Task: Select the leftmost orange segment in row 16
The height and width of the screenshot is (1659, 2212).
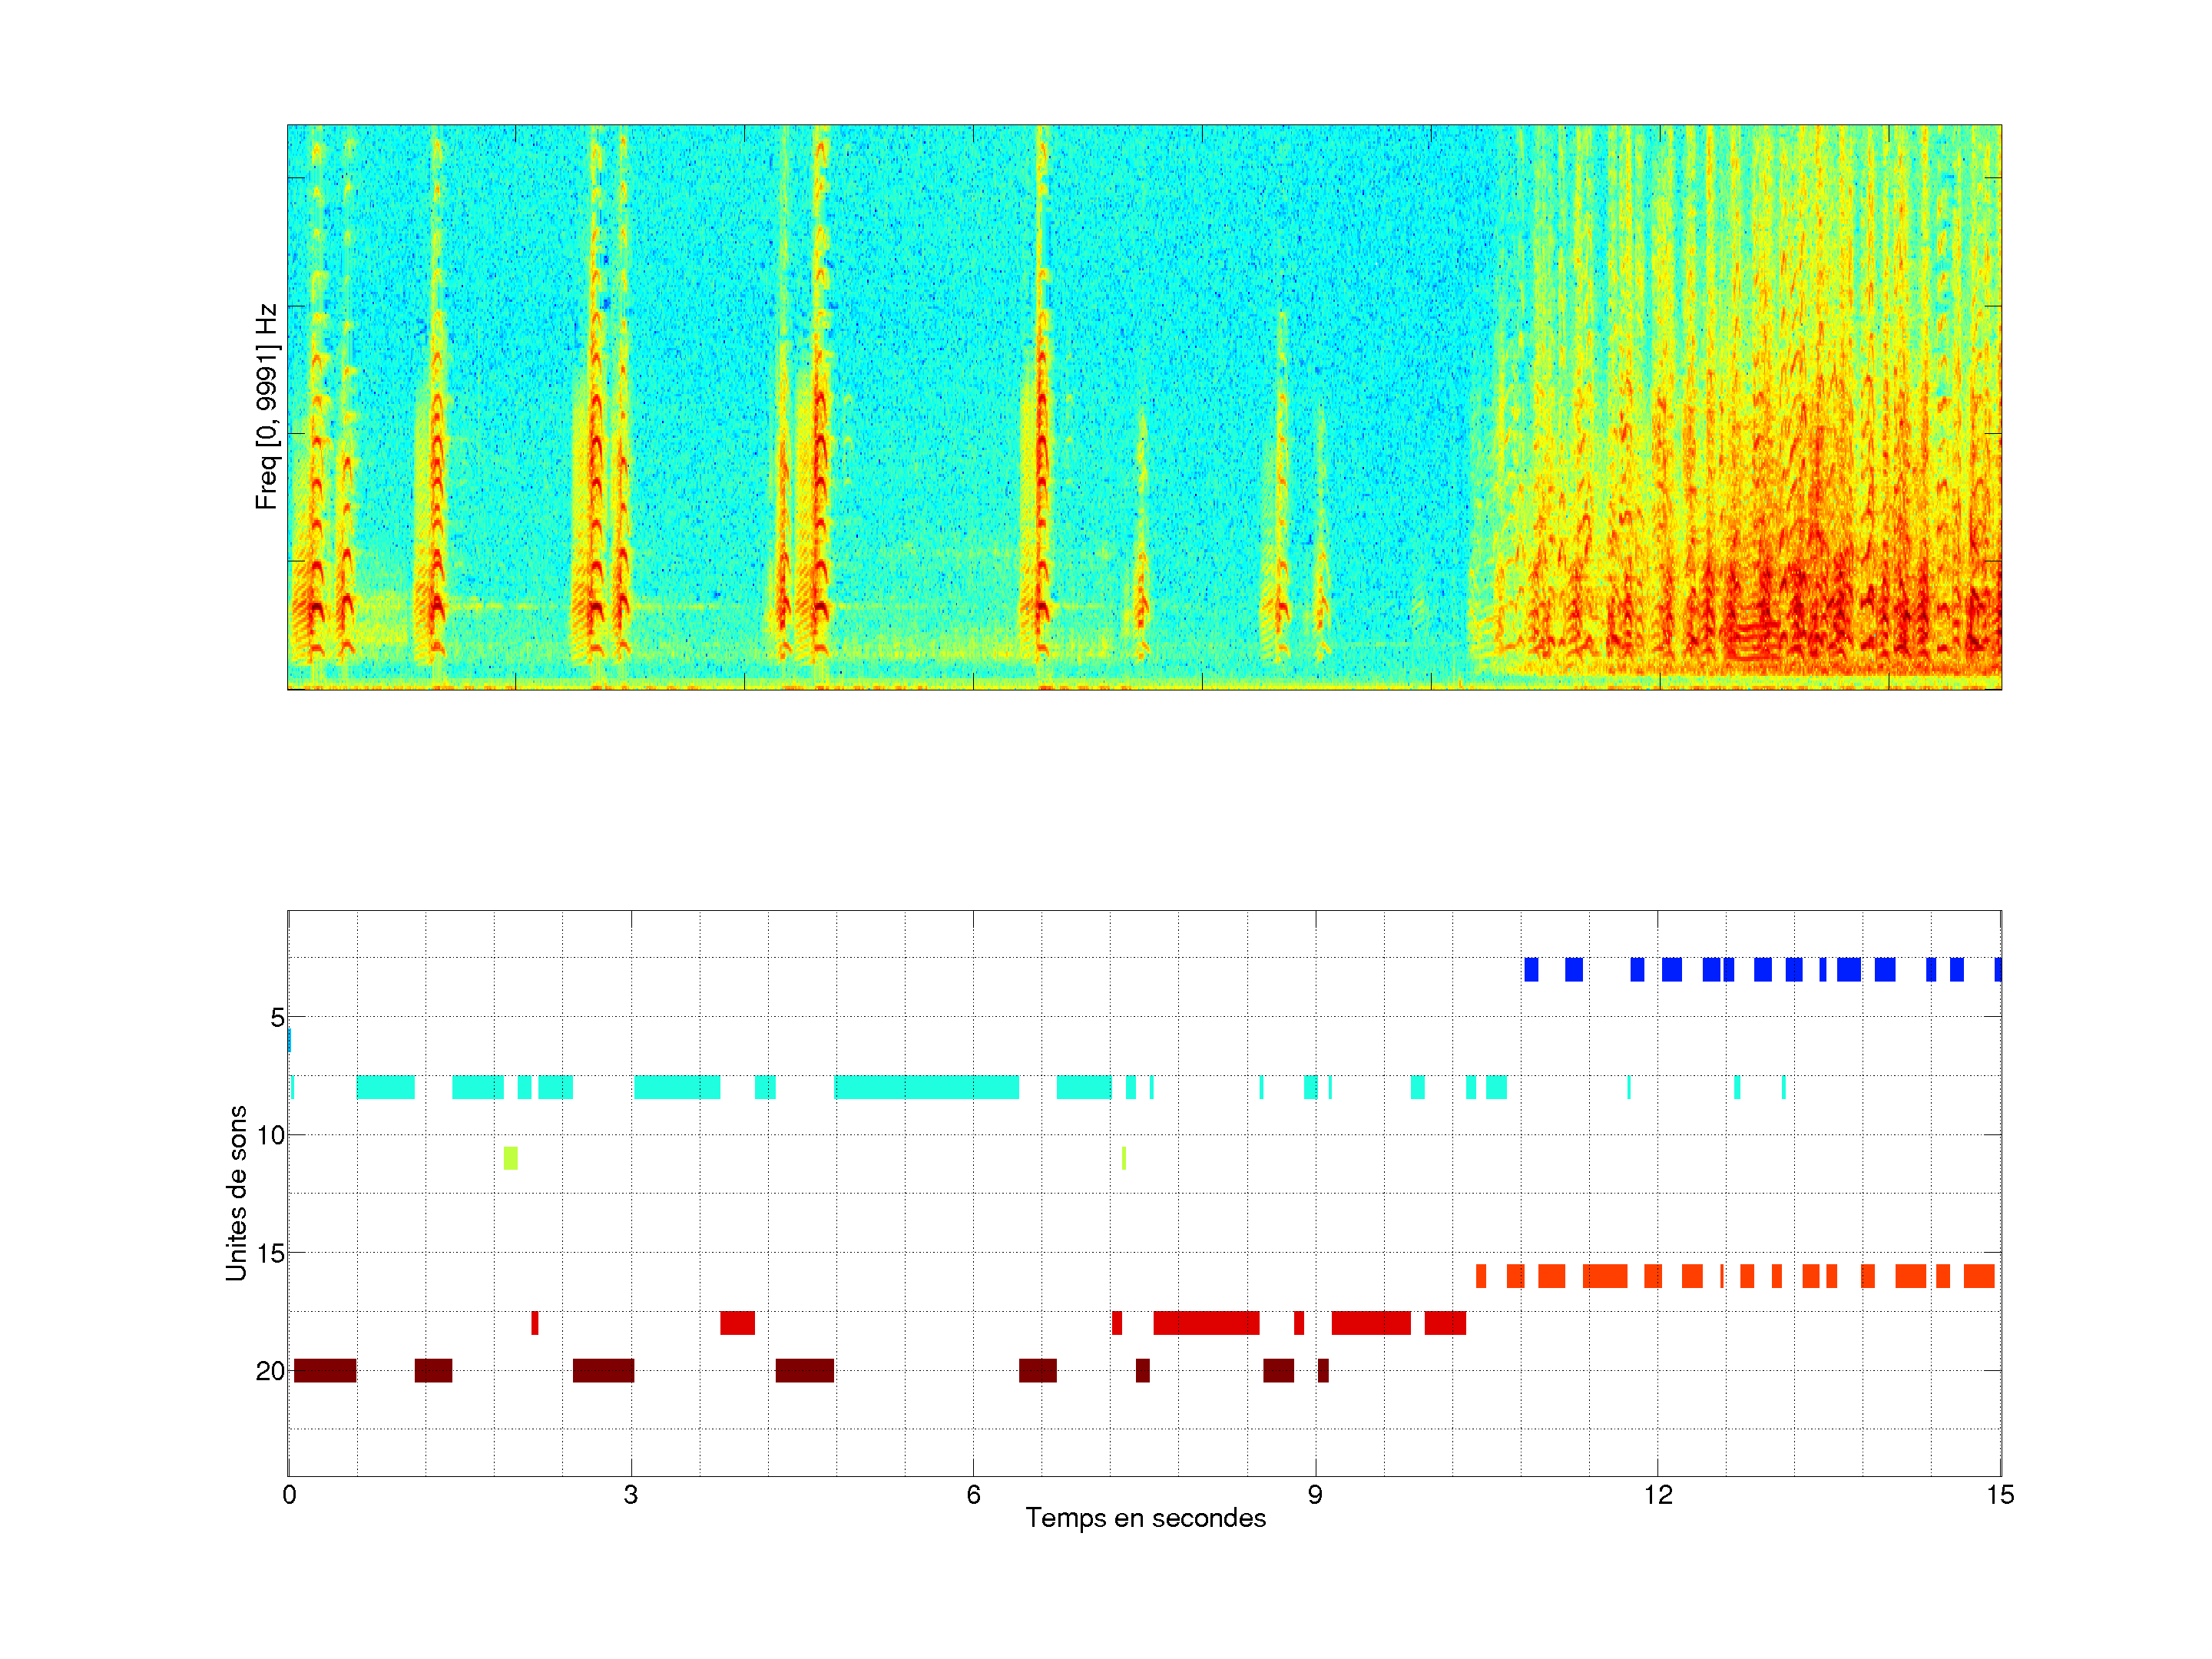Action: point(1481,1276)
